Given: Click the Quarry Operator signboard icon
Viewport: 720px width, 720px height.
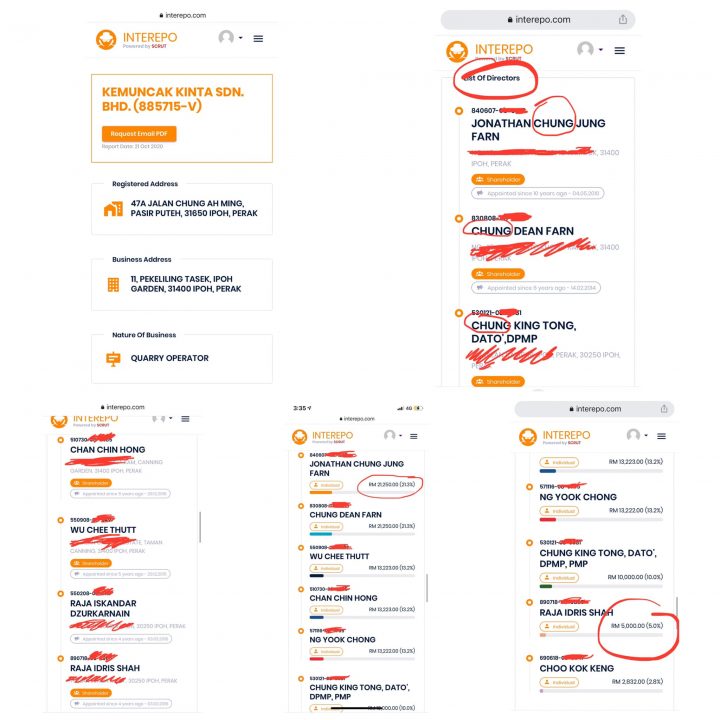Looking at the screenshot, I should pyautogui.click(x=113, y=359).
